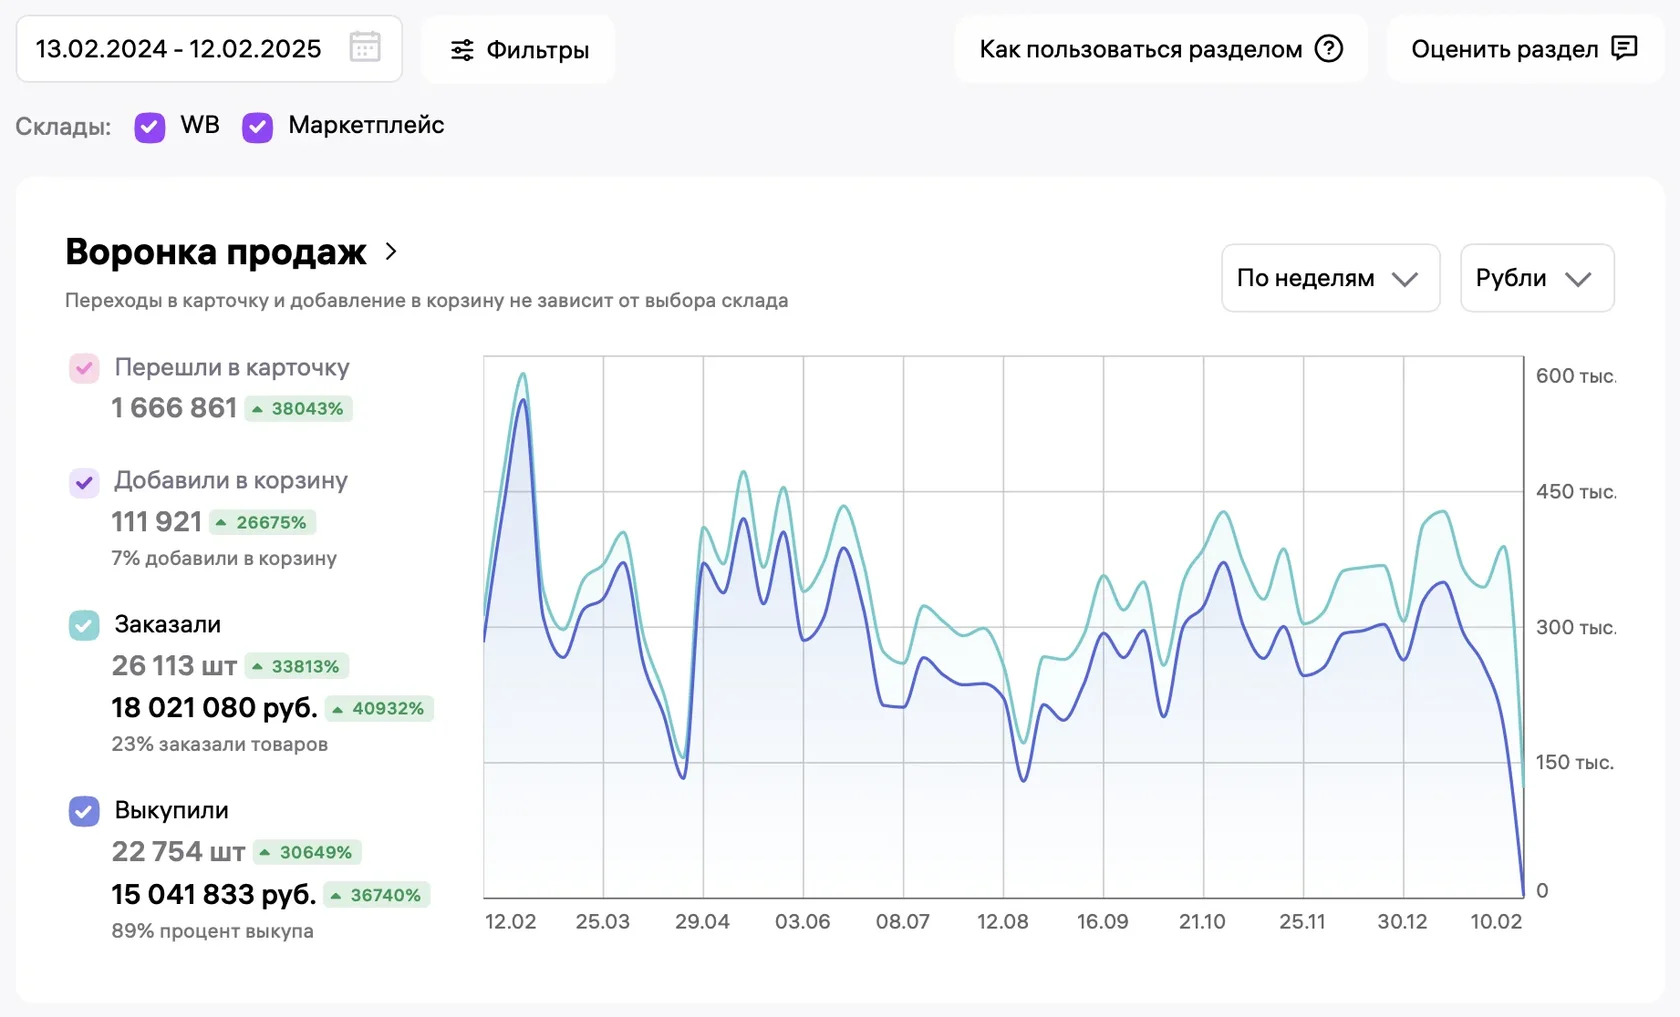Click the 12.02 x-axis date label

(x=510, y=922)
